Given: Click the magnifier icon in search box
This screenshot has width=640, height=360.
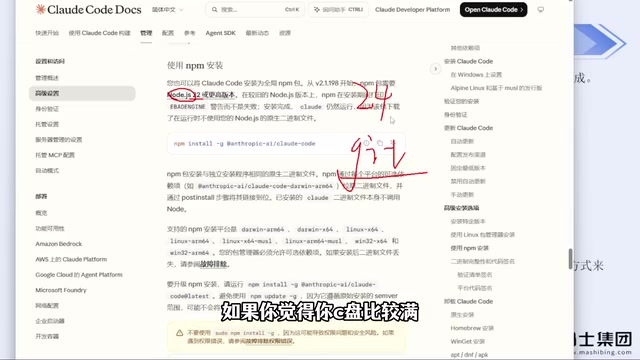Looking at the screenshot, I should click(214, 9).
